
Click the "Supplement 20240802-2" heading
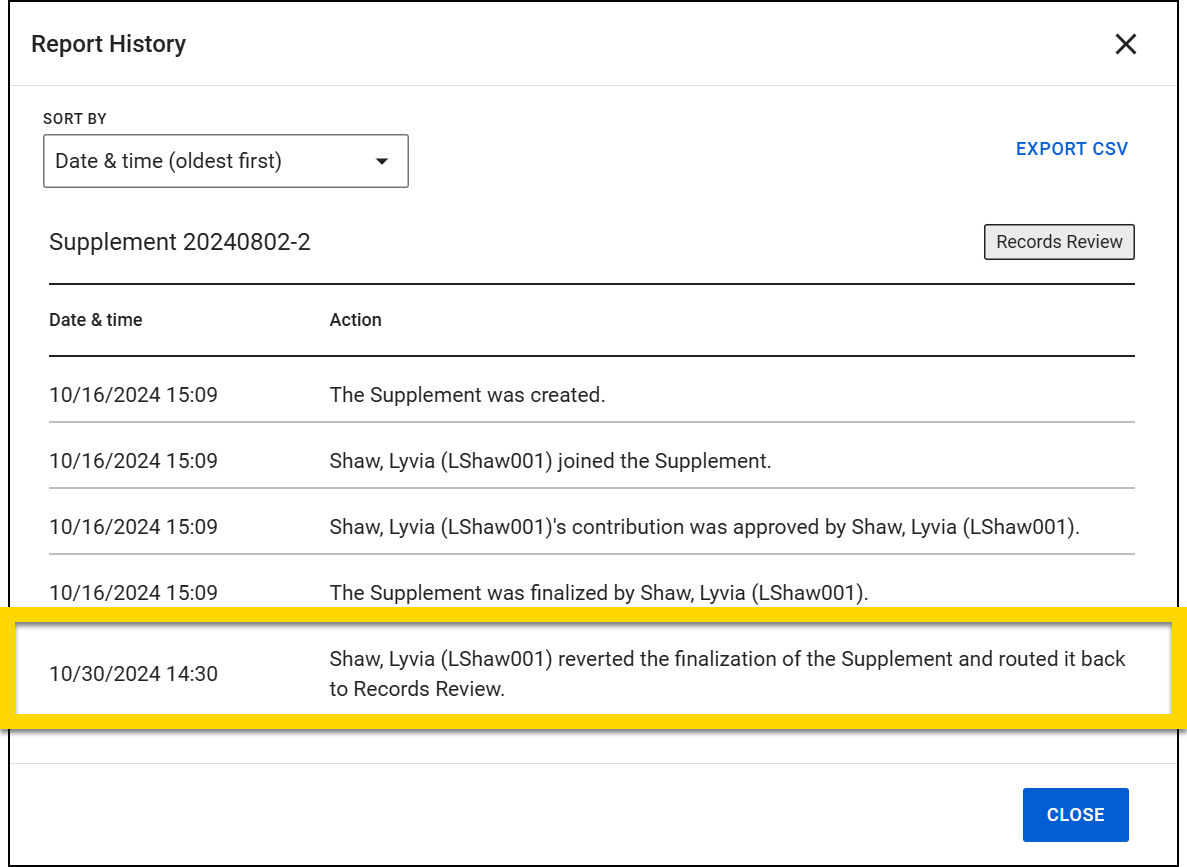[180, 242]
